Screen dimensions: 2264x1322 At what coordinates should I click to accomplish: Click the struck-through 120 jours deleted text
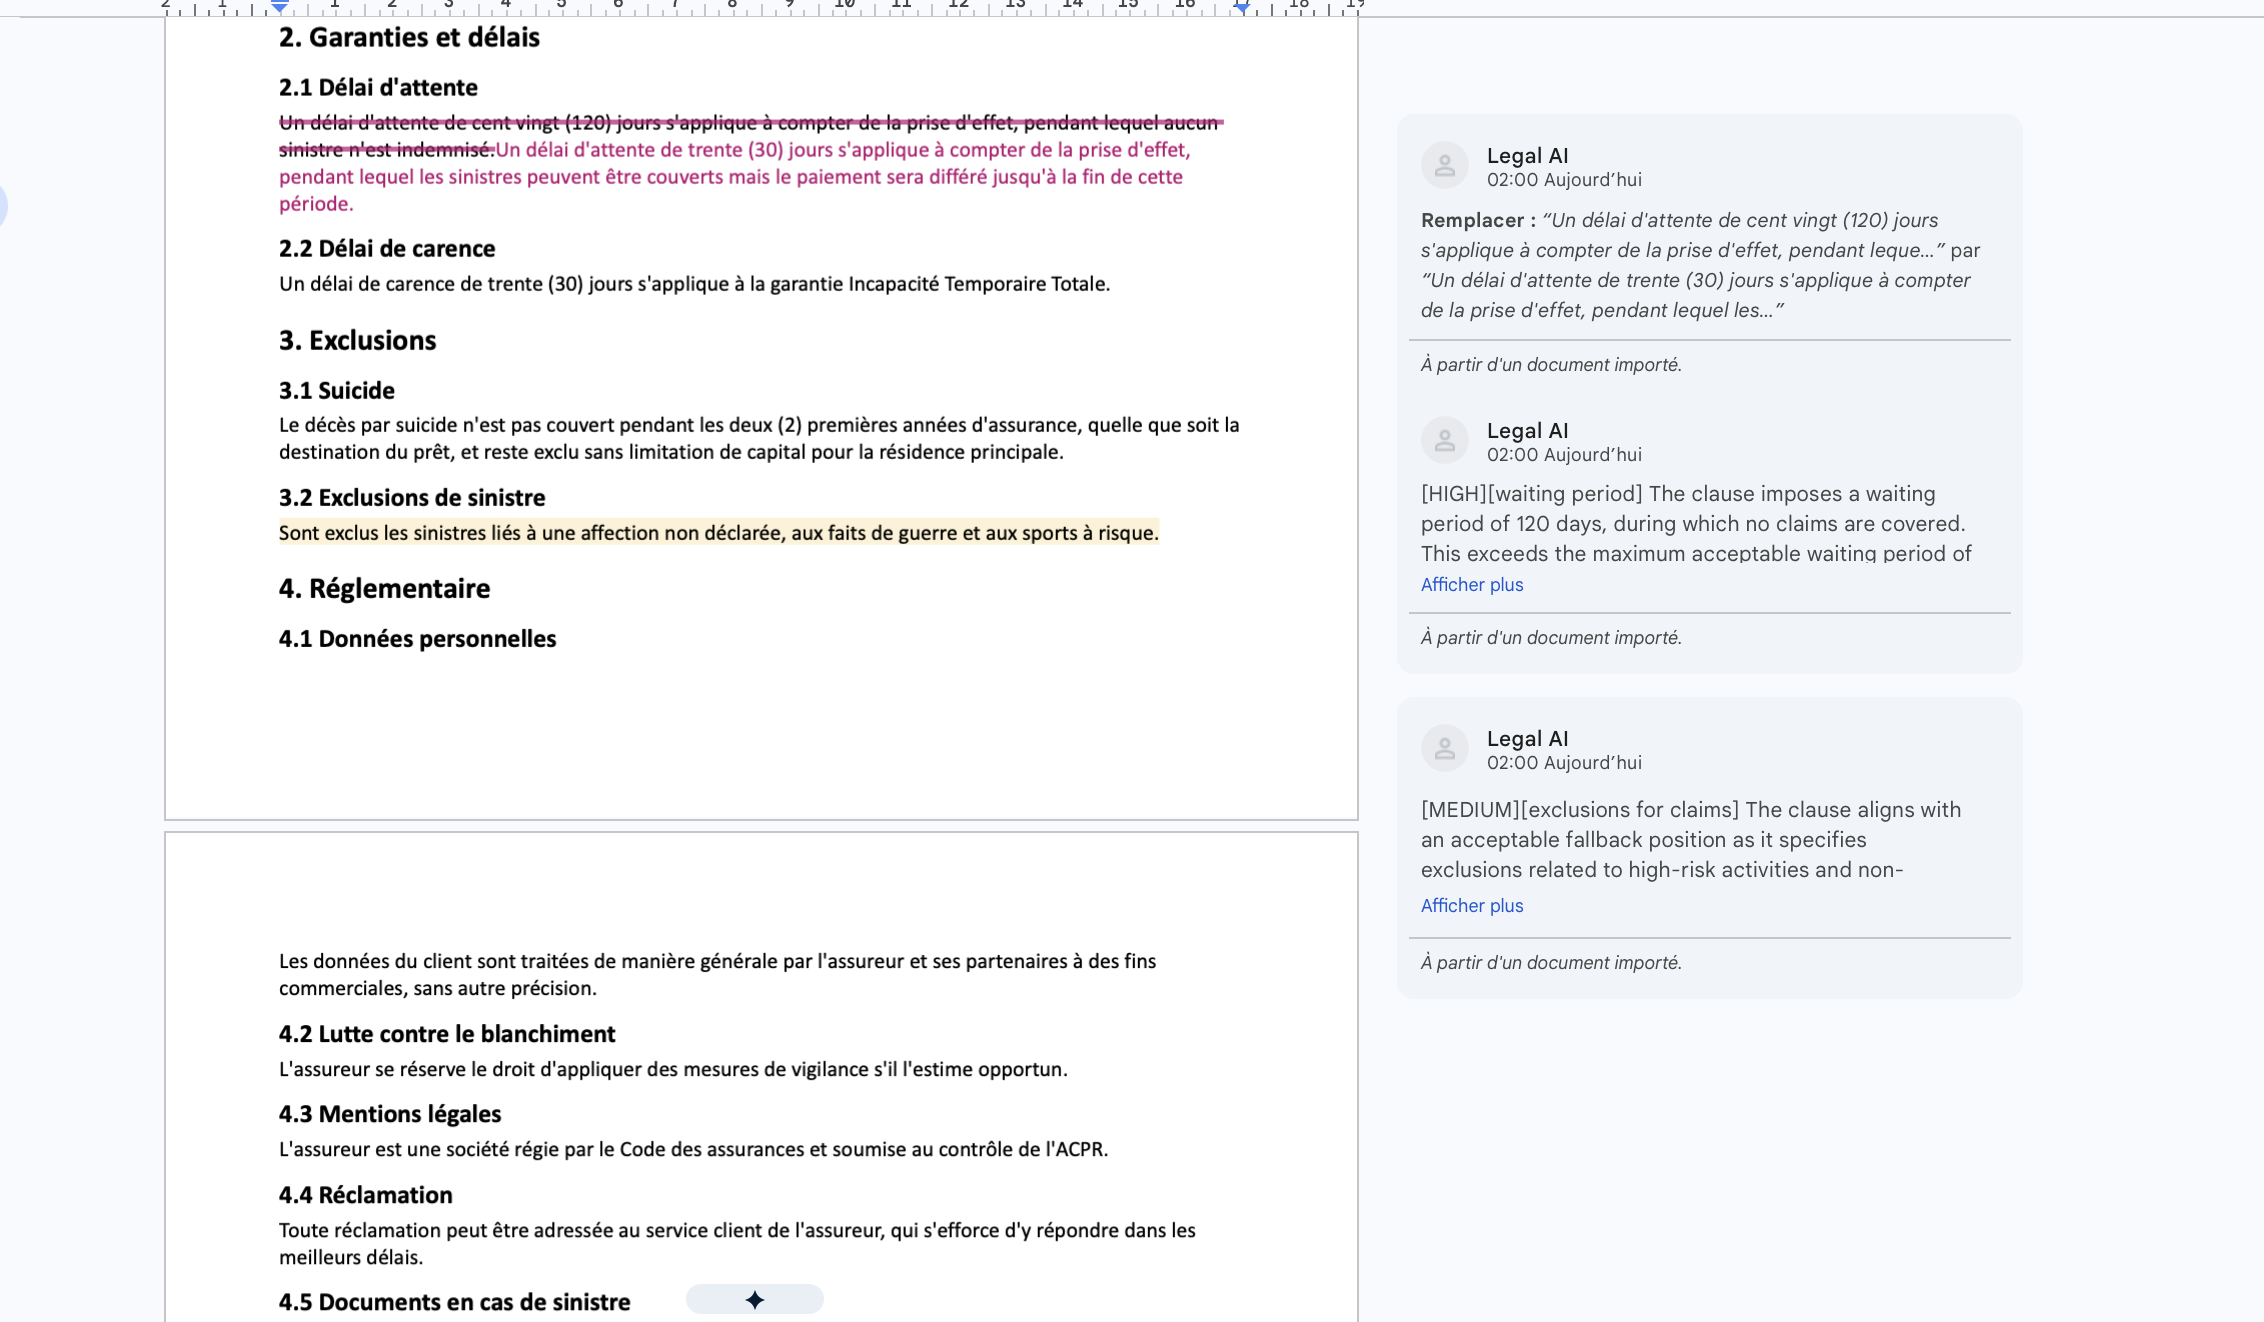click(x=750, y=135)
